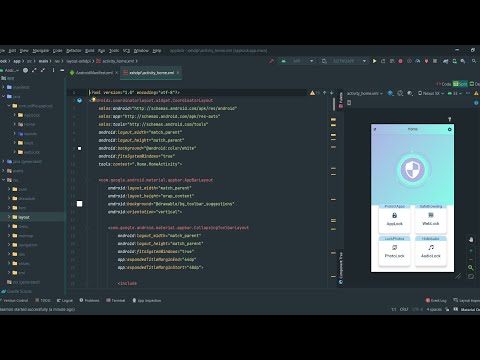Expand the layout folder under res

pos(9,217)
